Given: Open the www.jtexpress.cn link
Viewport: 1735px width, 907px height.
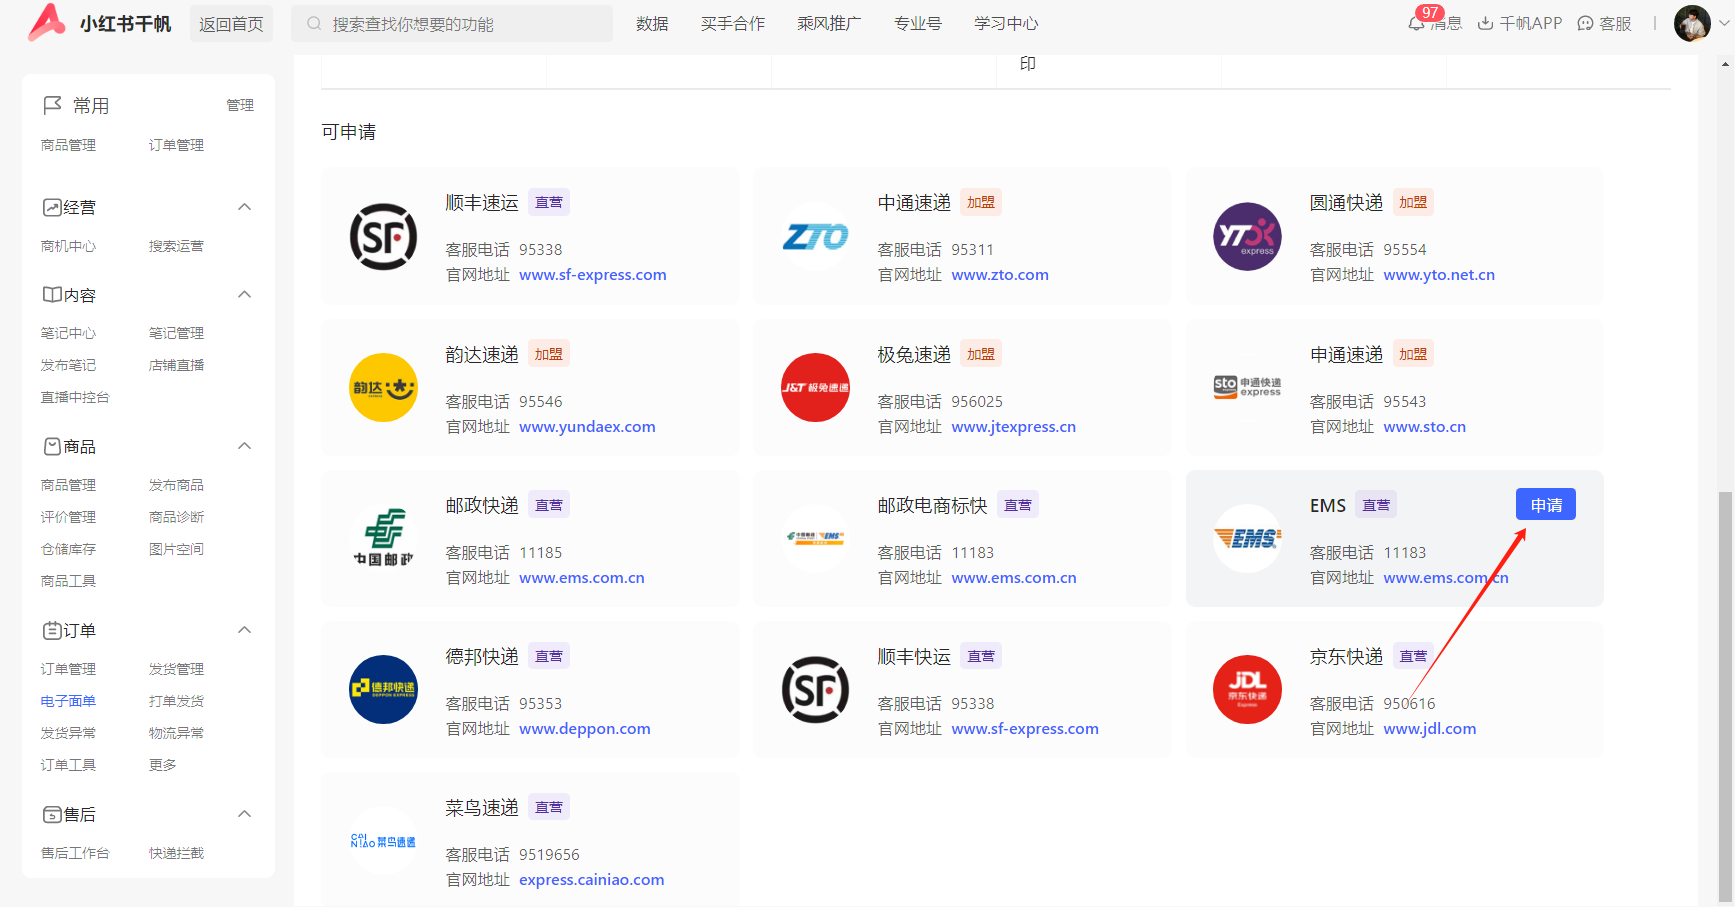Looking at the screenshot, I should coord(1014,427).
